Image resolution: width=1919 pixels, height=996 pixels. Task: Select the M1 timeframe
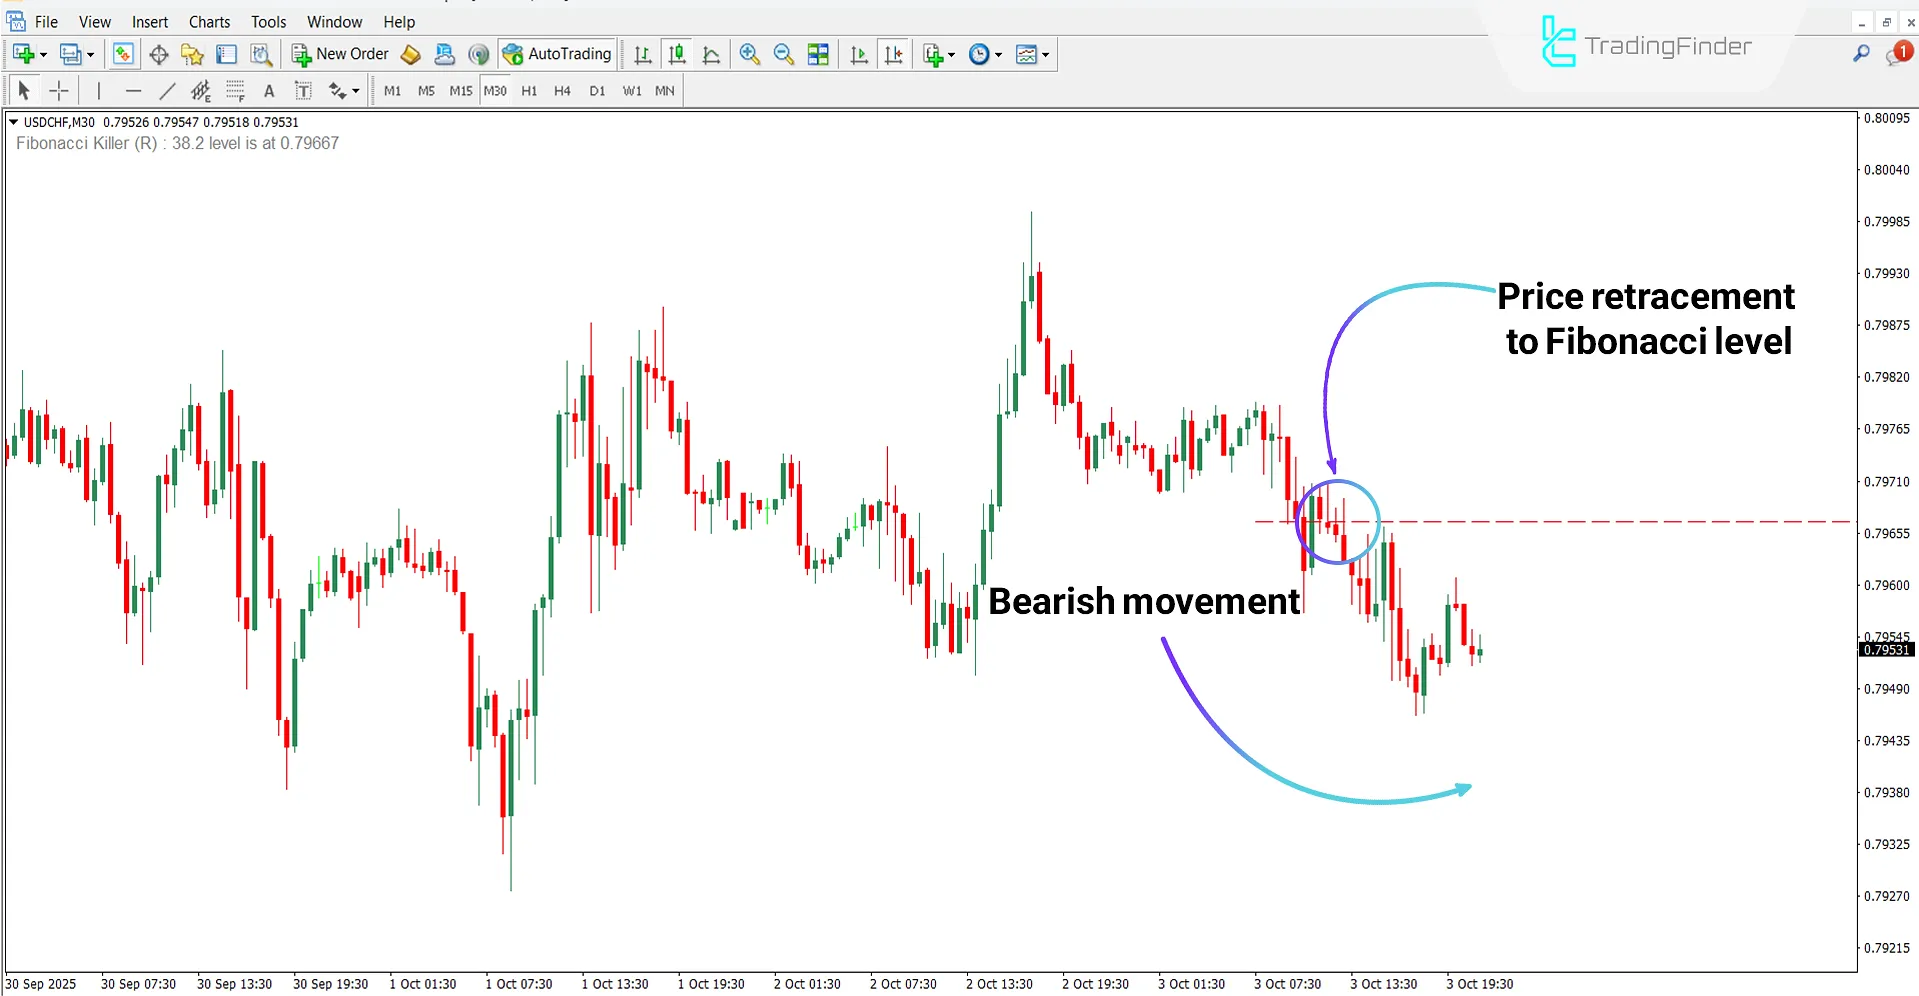[x=392, y=90]
